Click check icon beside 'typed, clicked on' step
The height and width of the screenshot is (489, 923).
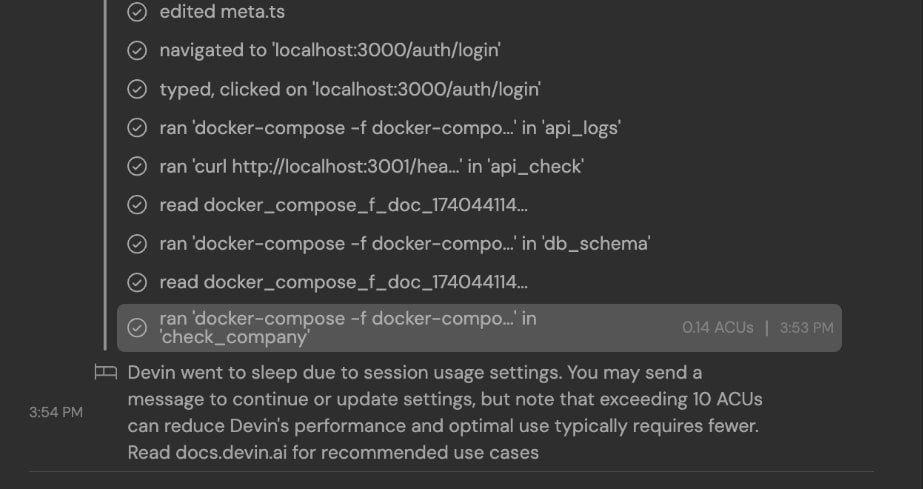pos(138,90)
